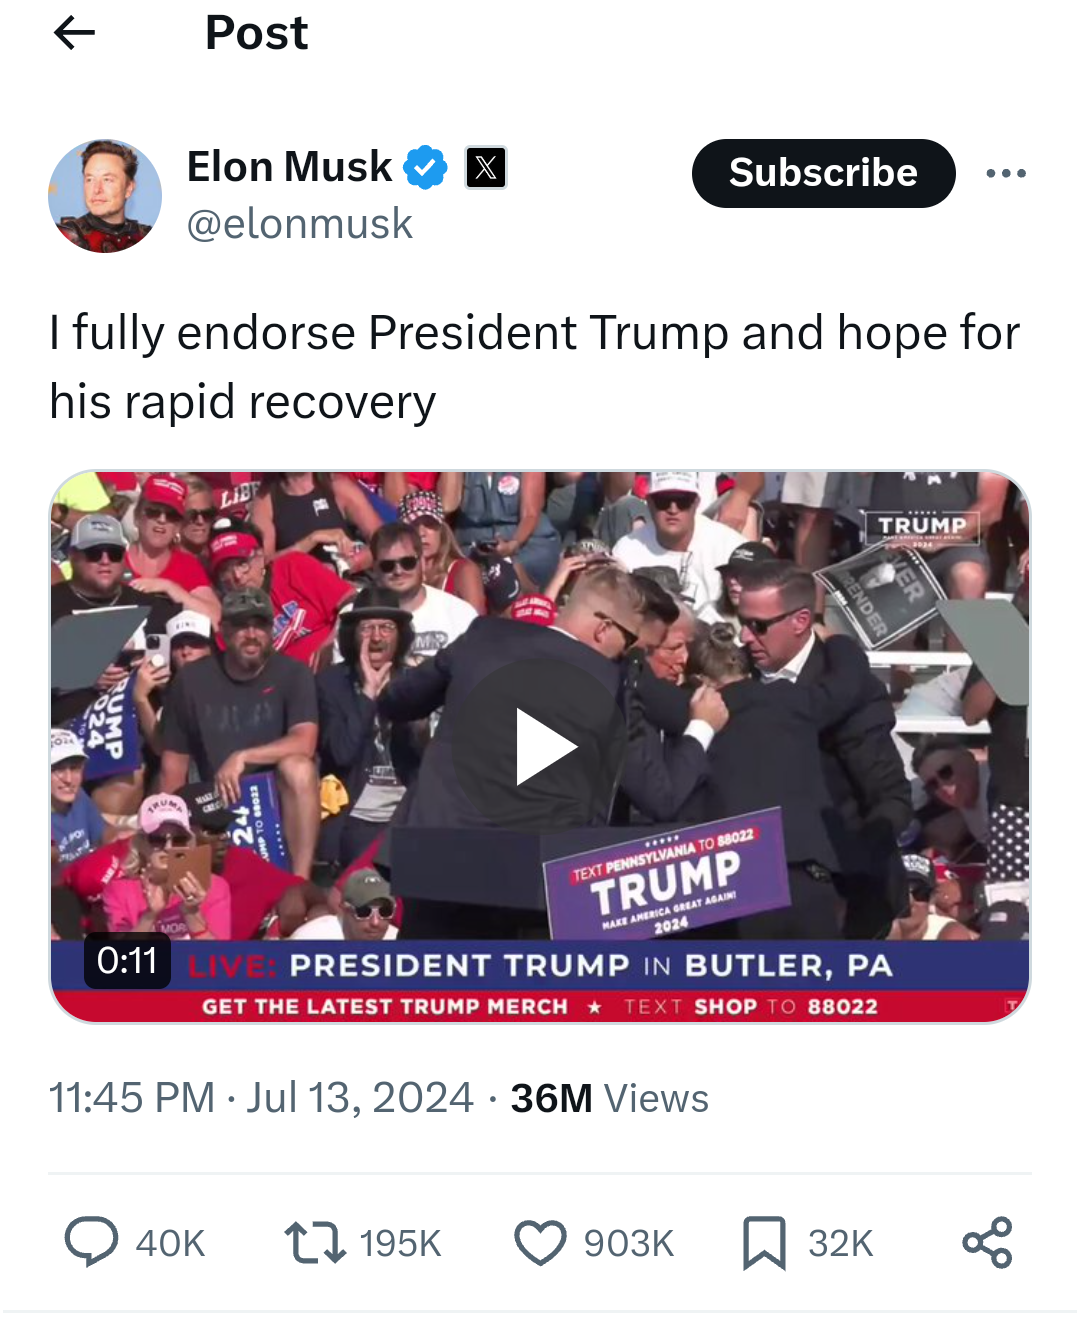
Task: Click the 195K reposts count
Action: [400, 1243]
